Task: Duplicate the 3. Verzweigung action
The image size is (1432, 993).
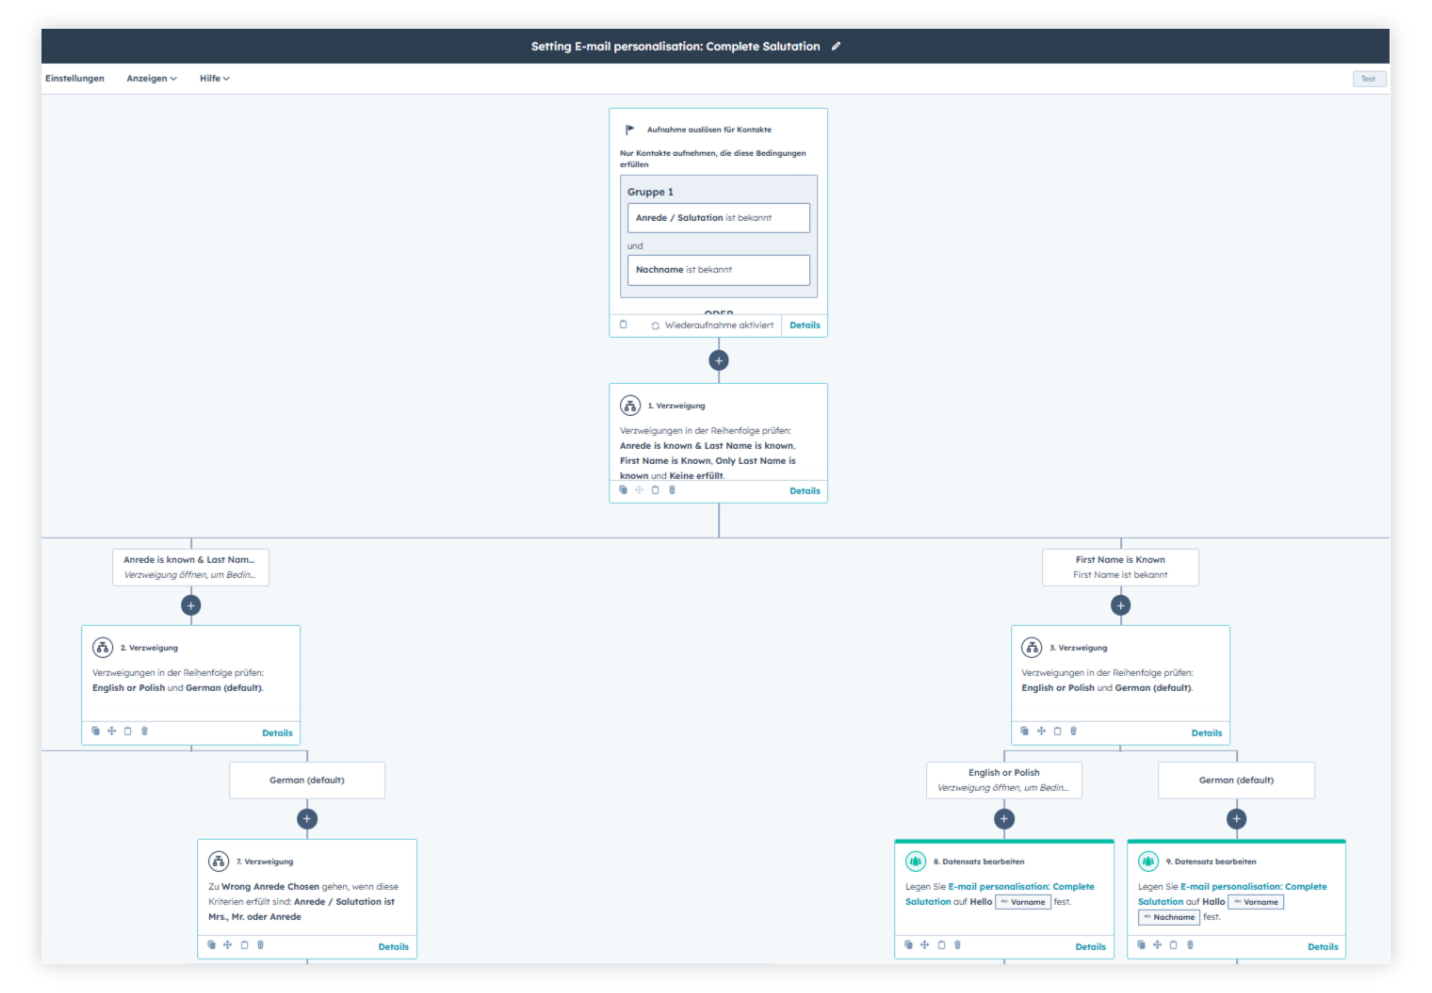Action: (1024, 731)
